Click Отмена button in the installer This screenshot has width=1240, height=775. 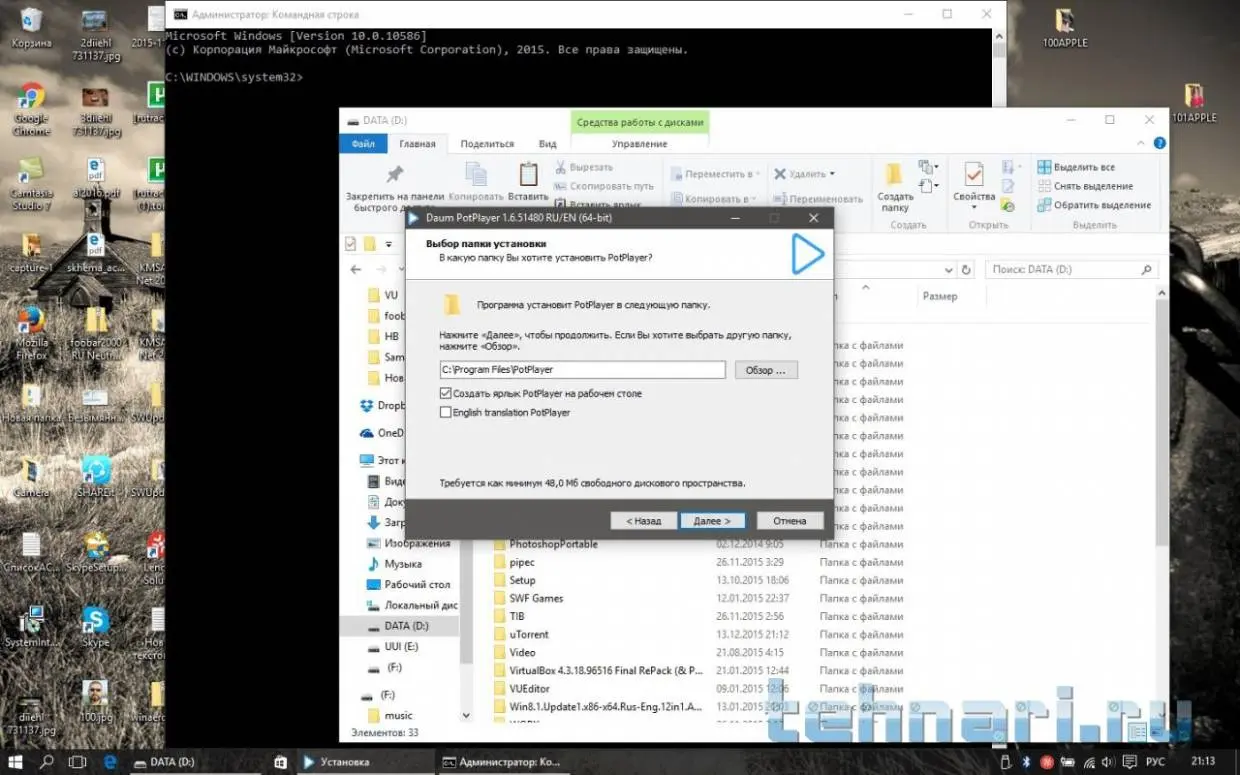(790, 521)
